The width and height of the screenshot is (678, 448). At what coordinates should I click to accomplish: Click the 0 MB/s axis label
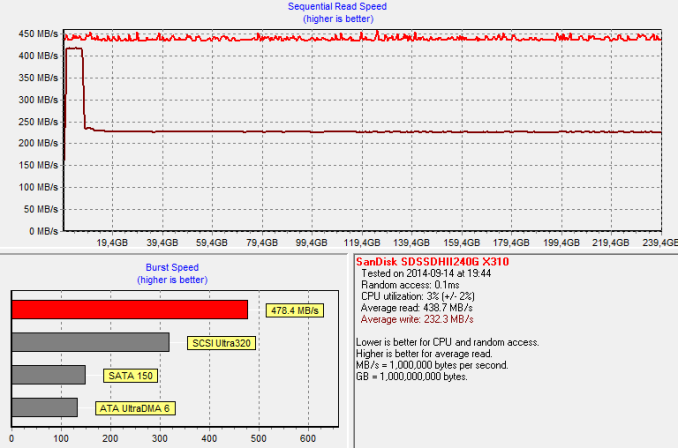click(43, 231)
